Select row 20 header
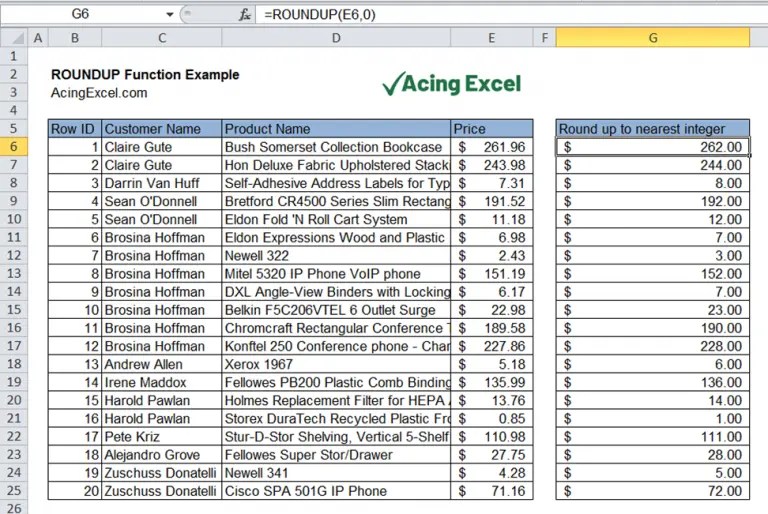 click(14, 400)
